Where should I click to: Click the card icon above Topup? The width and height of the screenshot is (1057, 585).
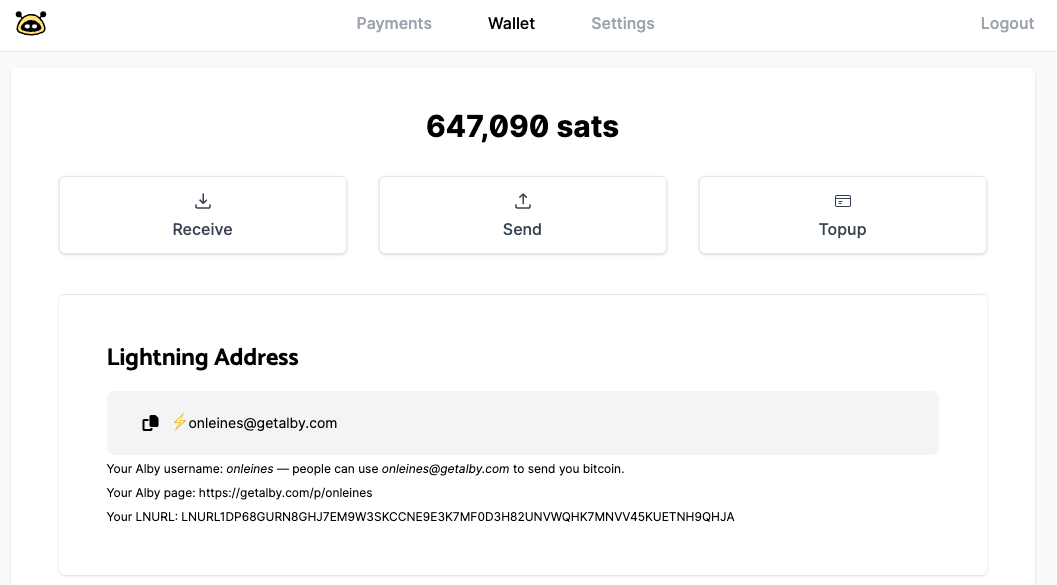click(843, 201)
